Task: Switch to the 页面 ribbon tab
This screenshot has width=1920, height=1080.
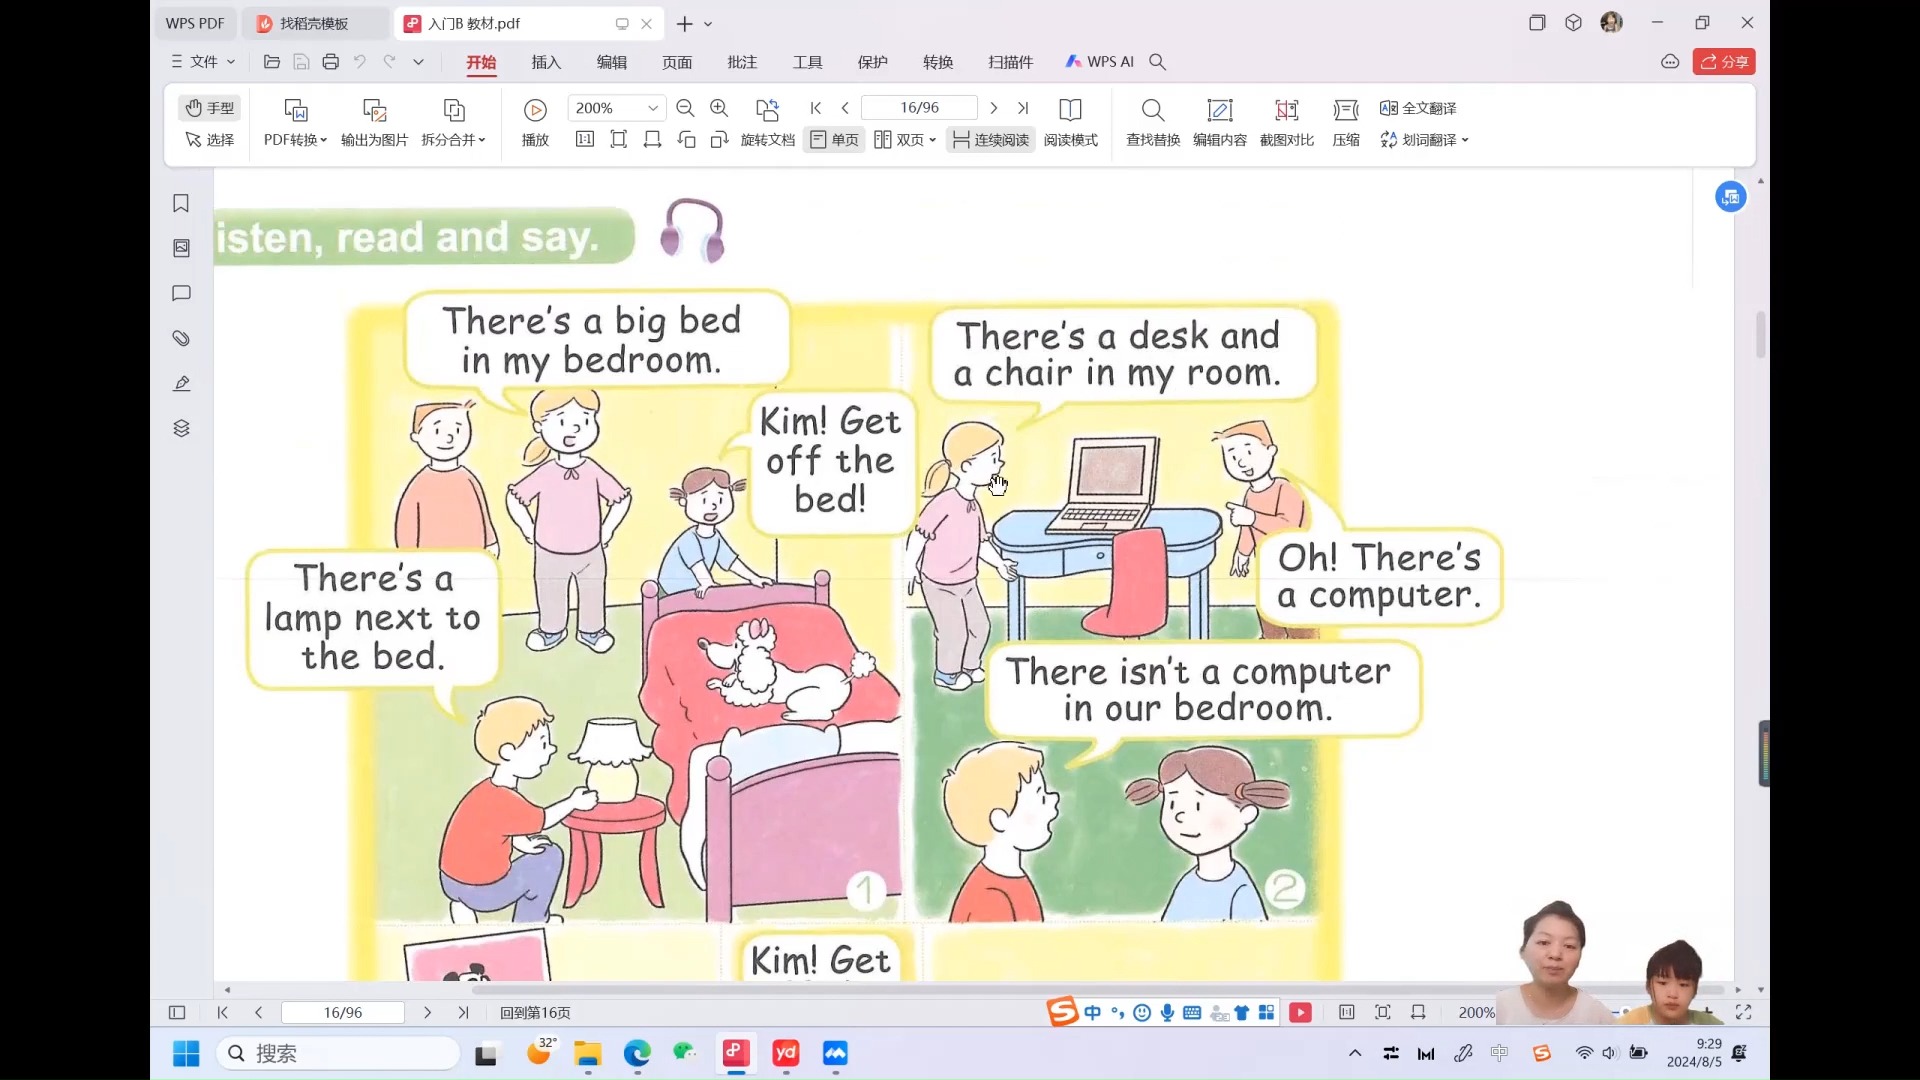Action: pos(677,62)
